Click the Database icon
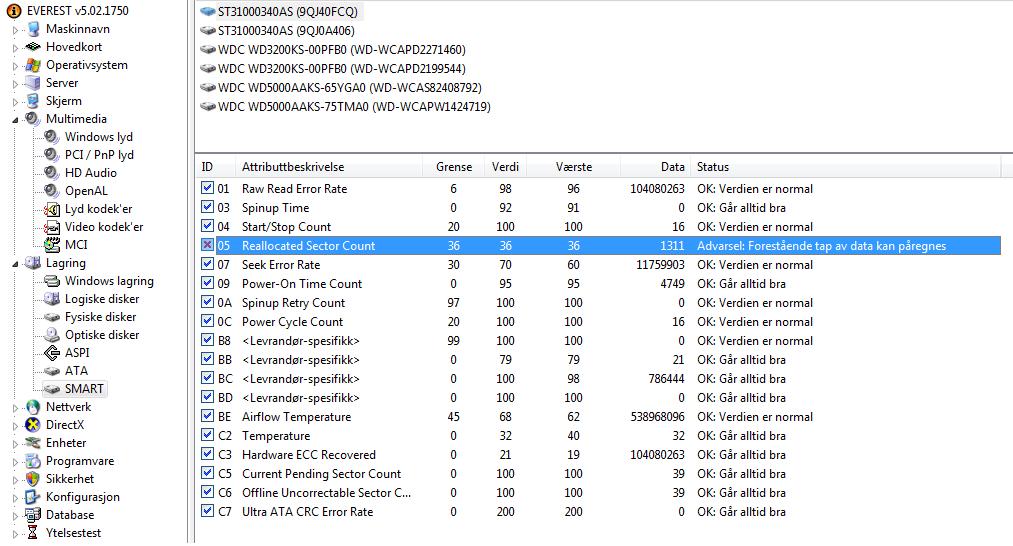 [x=32, y=515]
